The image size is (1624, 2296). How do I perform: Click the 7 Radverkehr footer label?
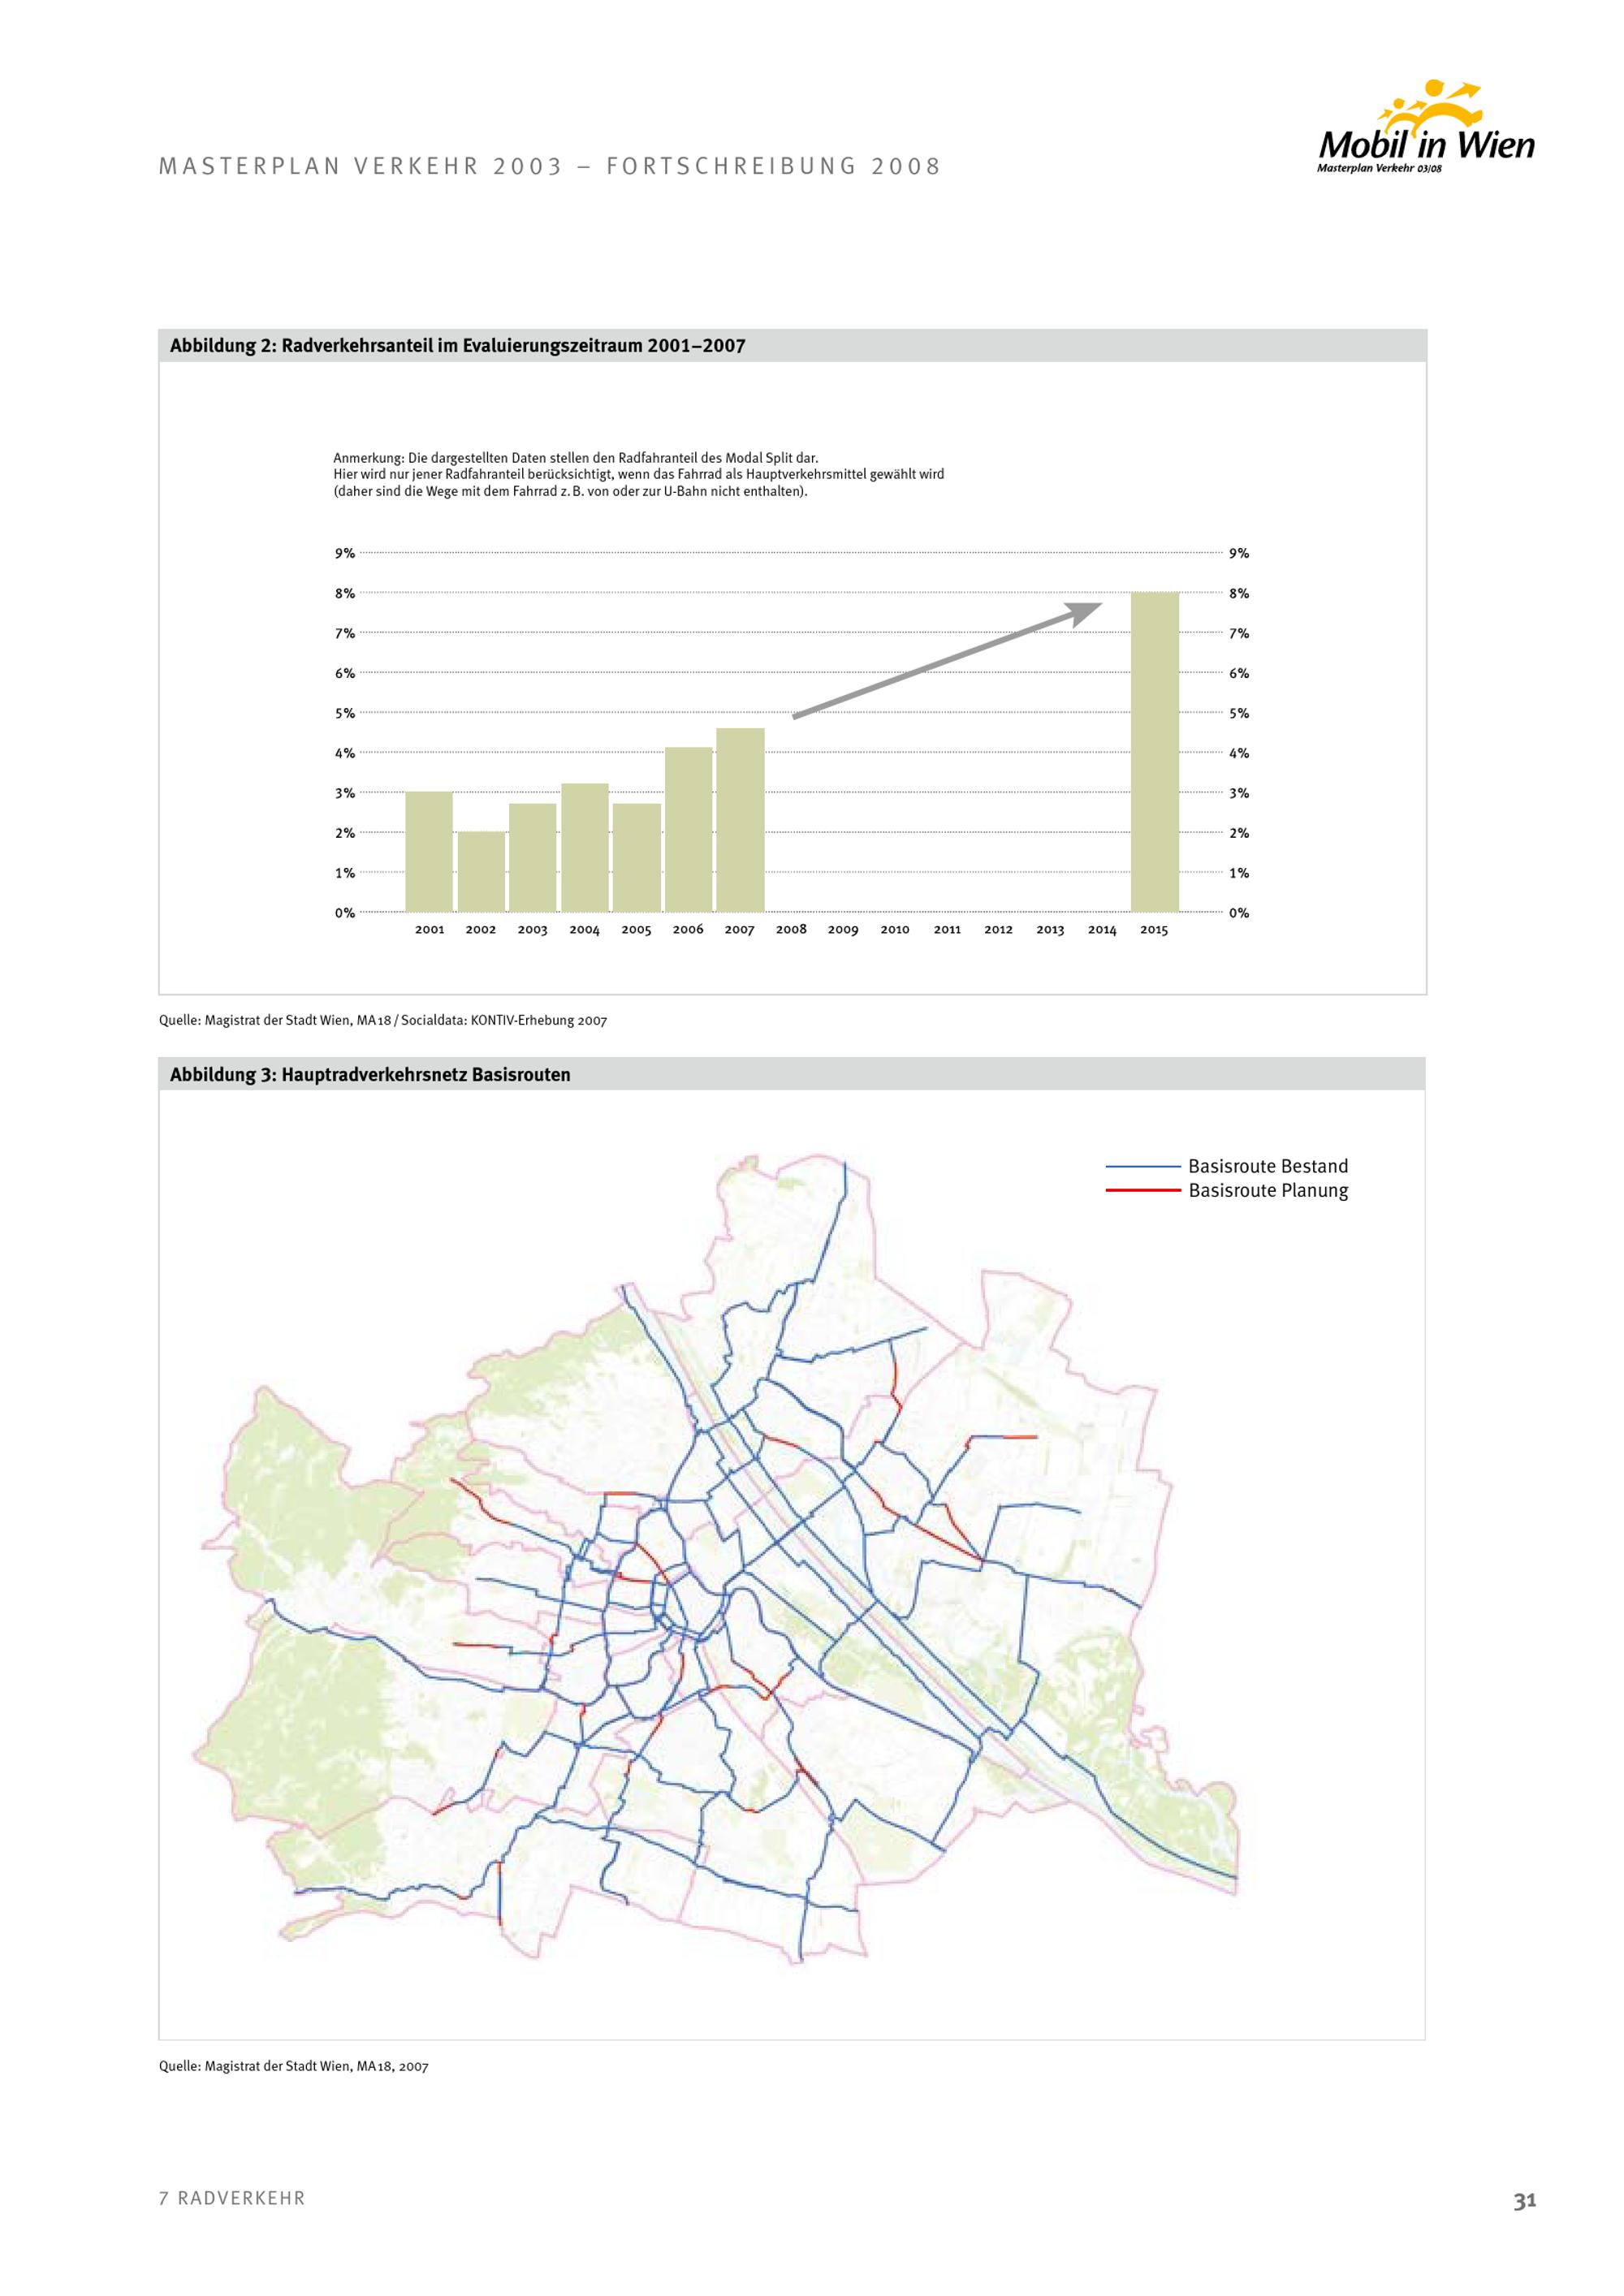[x=232, y=2197]
